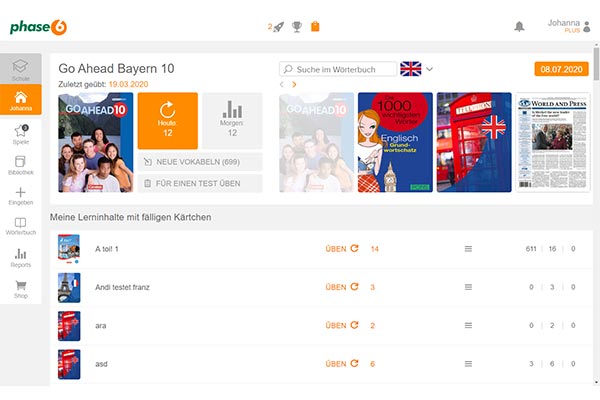Image resolution: width=600 pixels, height=400 pixels.
Task: Click the 'Suche im Wörterbuch' search field
Action: coord(340,69)
